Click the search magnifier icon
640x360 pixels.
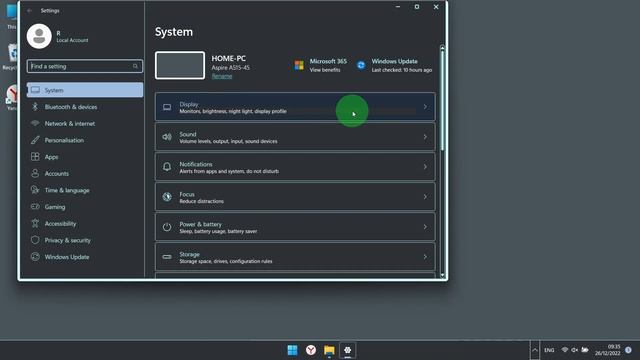(135, 66)
